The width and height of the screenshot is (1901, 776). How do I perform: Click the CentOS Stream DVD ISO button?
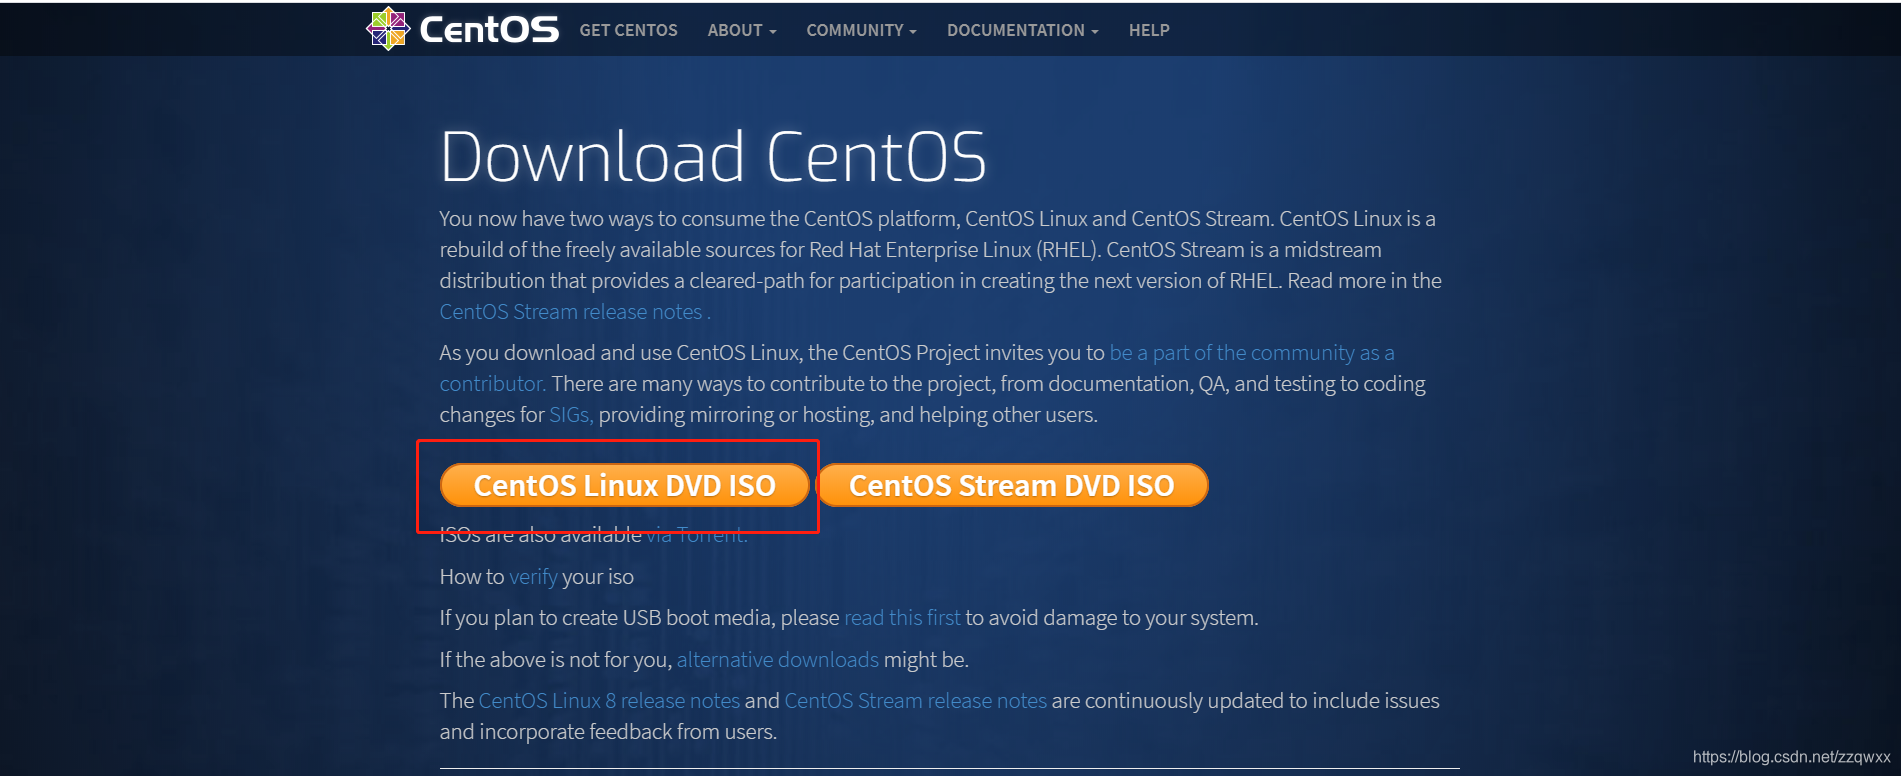(1012, 485)
